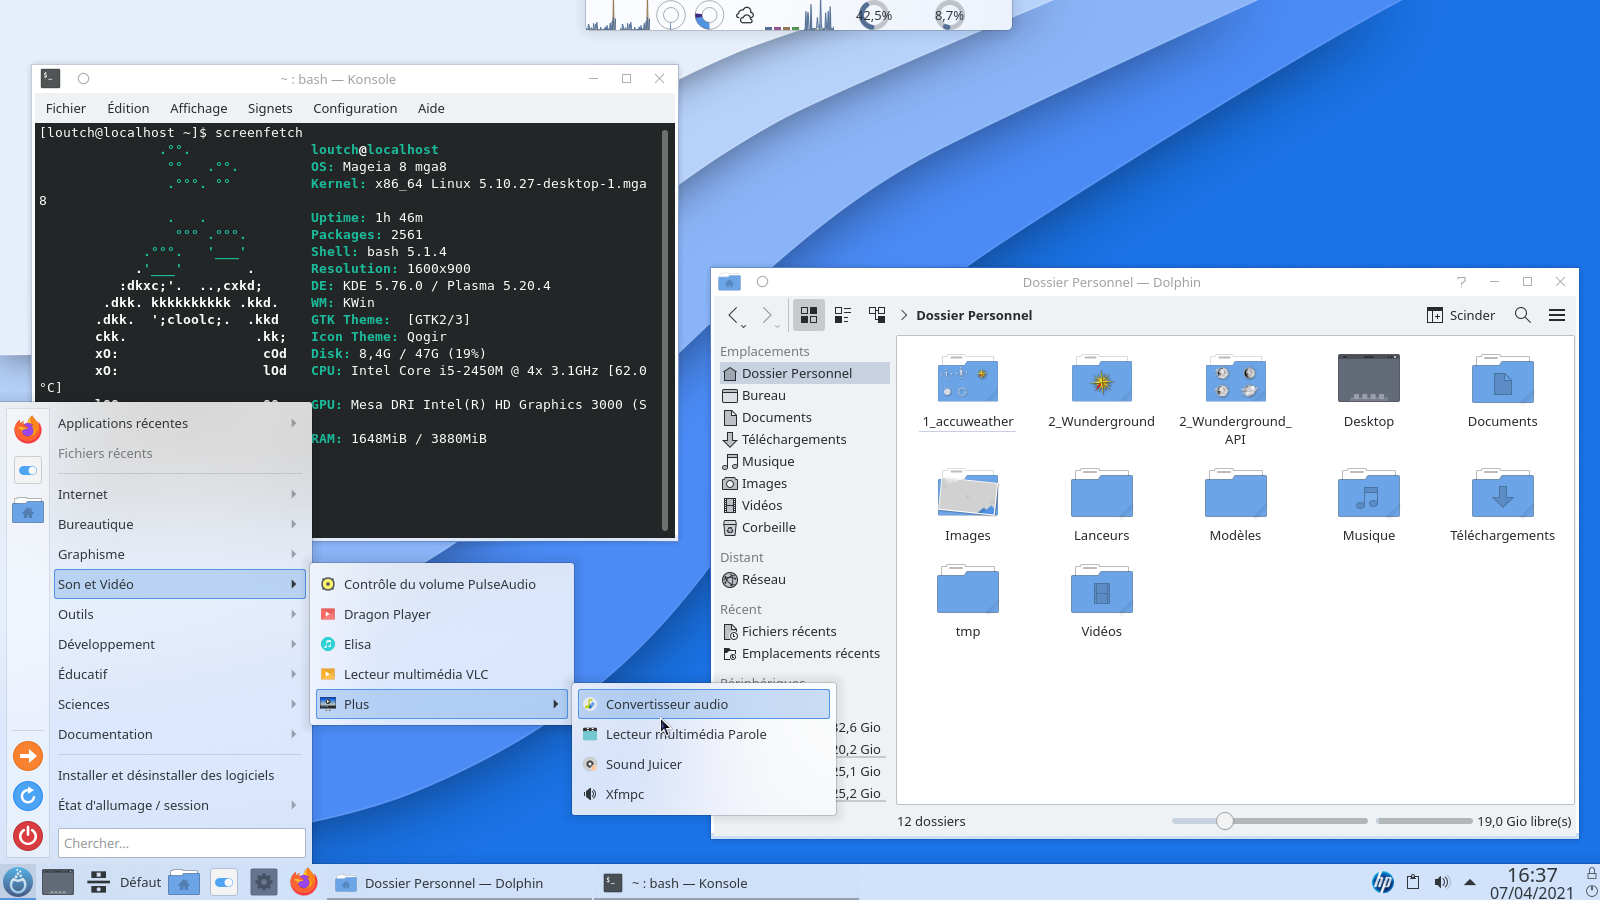Click the red power button in launcher sidebar
Viewport: 1600px width, 900px height.
pyautogui.click(x=28, y=836)
